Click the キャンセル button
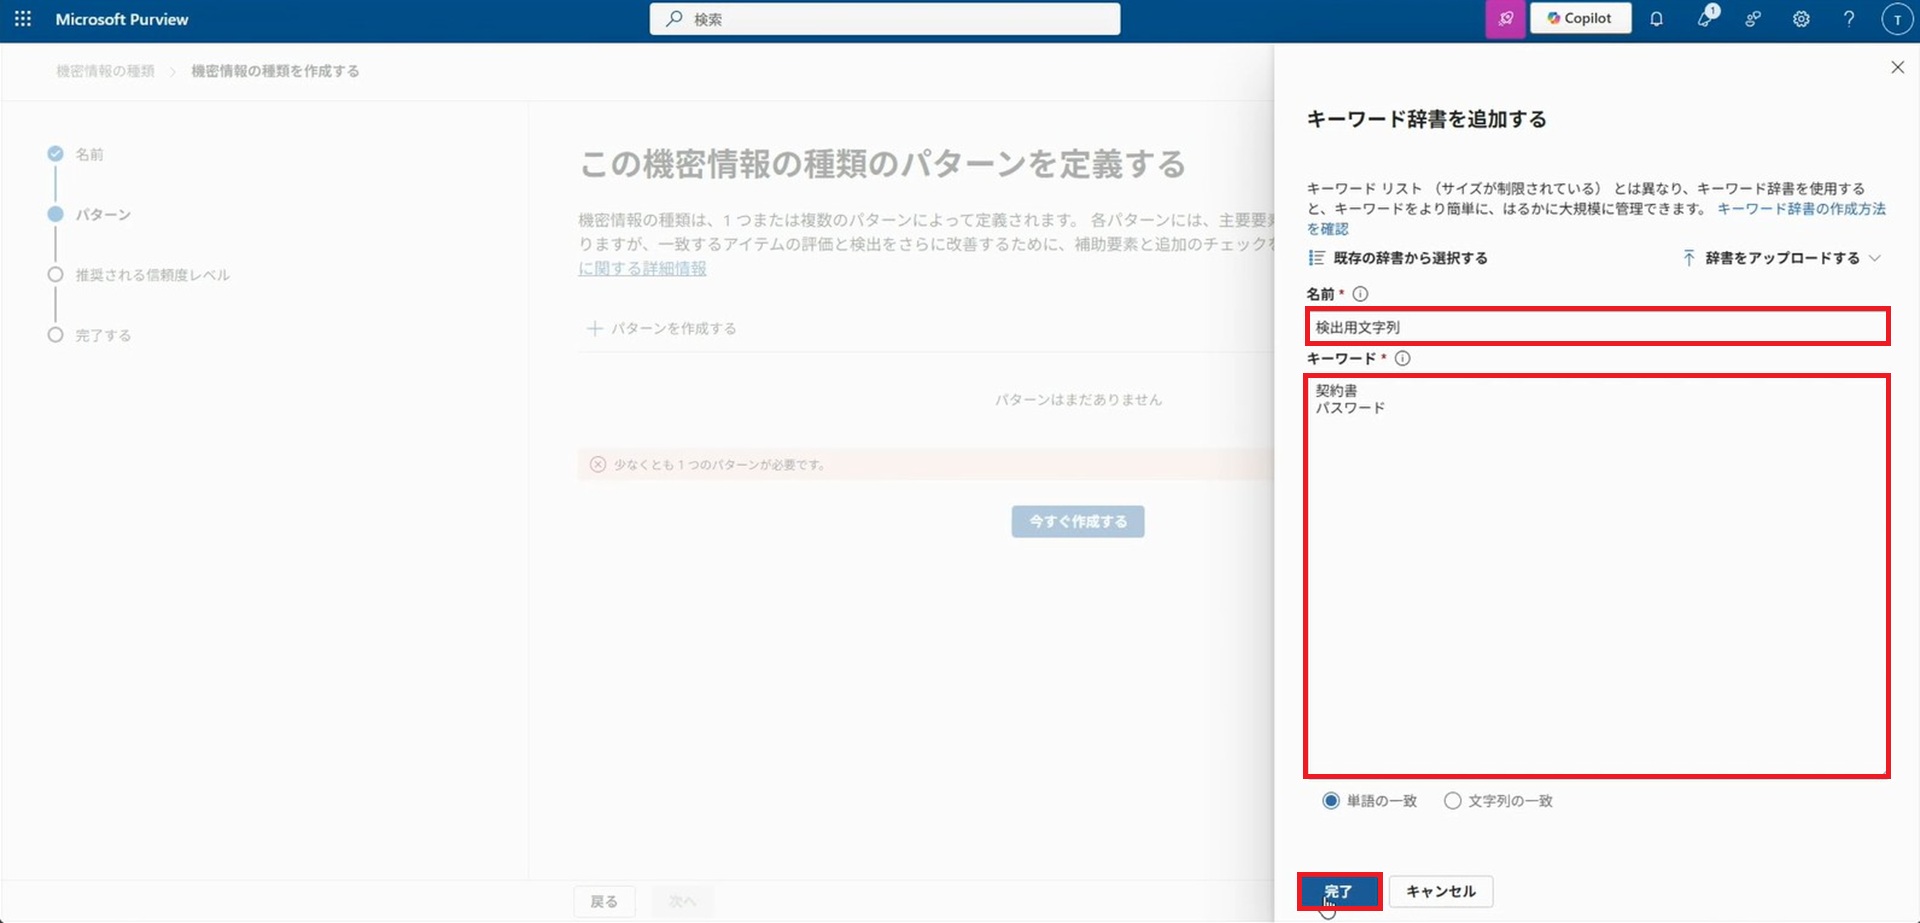 [1440, 891]
